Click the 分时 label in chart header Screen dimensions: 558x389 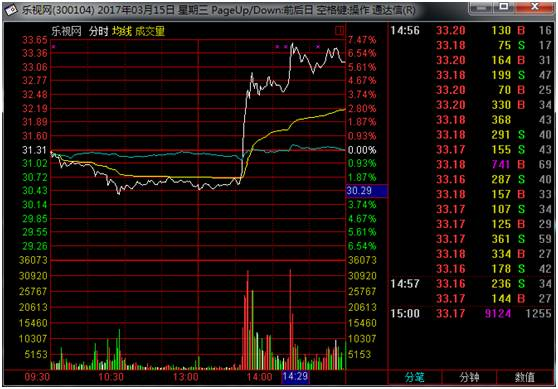tap(98, 31)
